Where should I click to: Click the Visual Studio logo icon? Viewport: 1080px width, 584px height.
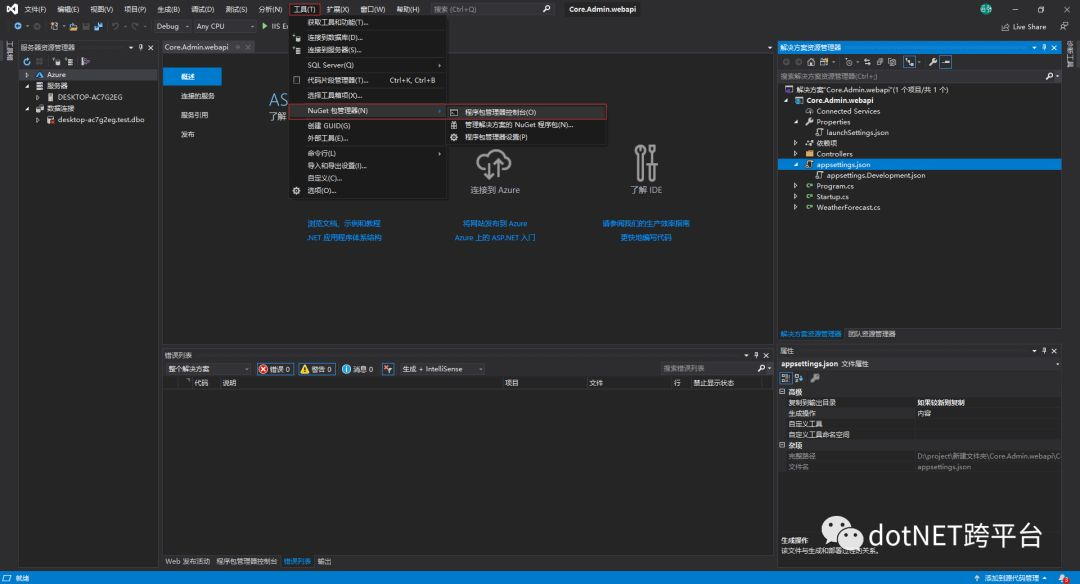[x=12, y=9]
